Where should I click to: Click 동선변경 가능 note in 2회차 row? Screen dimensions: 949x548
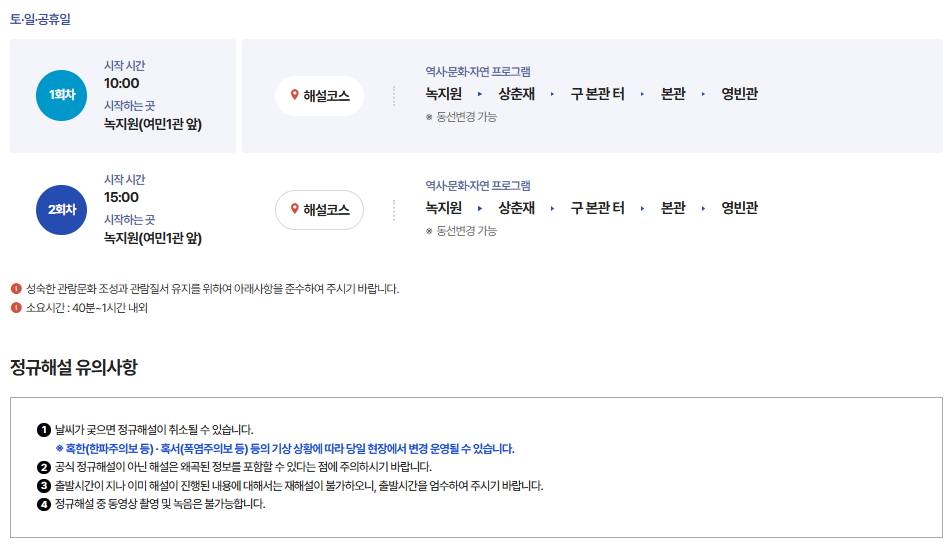pyautogui.click(x=461, y=231)
